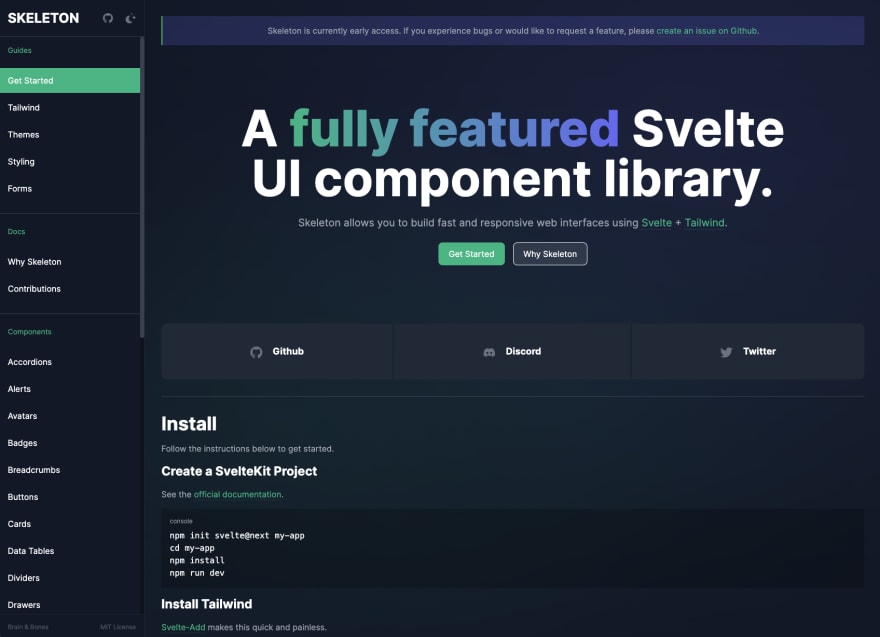
Task: Click the console code block
Action: coord(512,548)
